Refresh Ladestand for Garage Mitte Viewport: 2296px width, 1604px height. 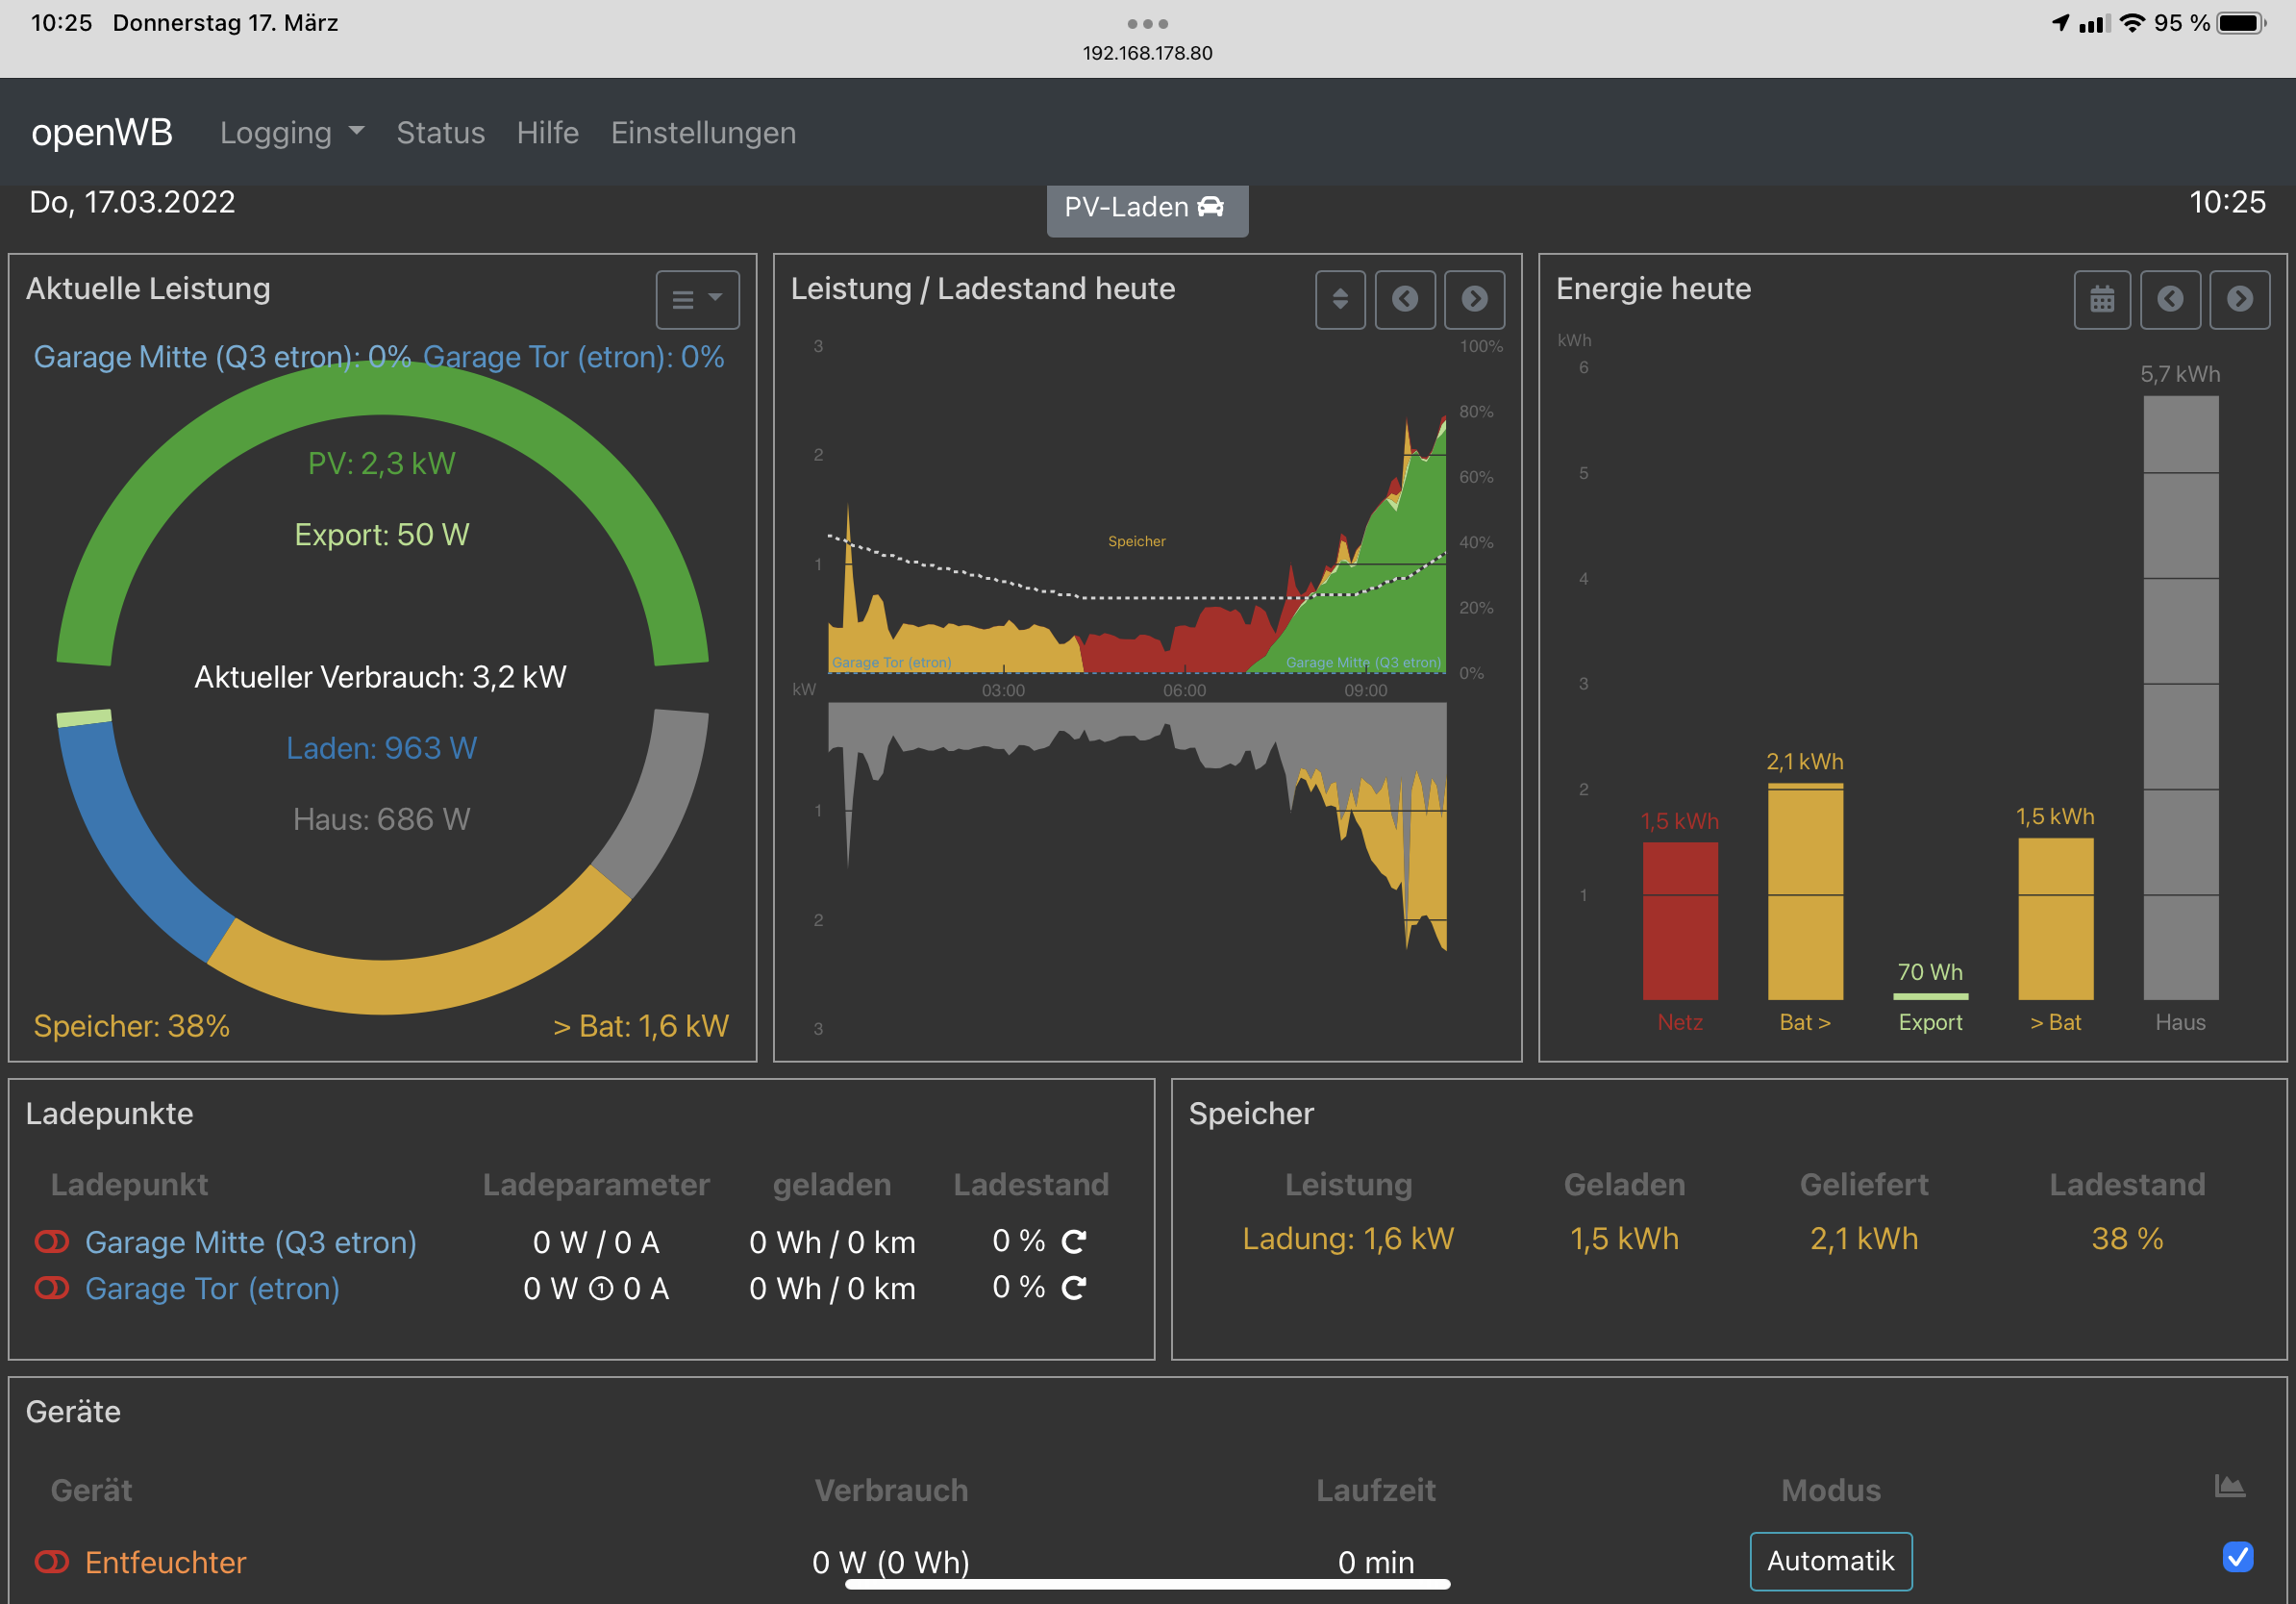tap(1074, 1241)
